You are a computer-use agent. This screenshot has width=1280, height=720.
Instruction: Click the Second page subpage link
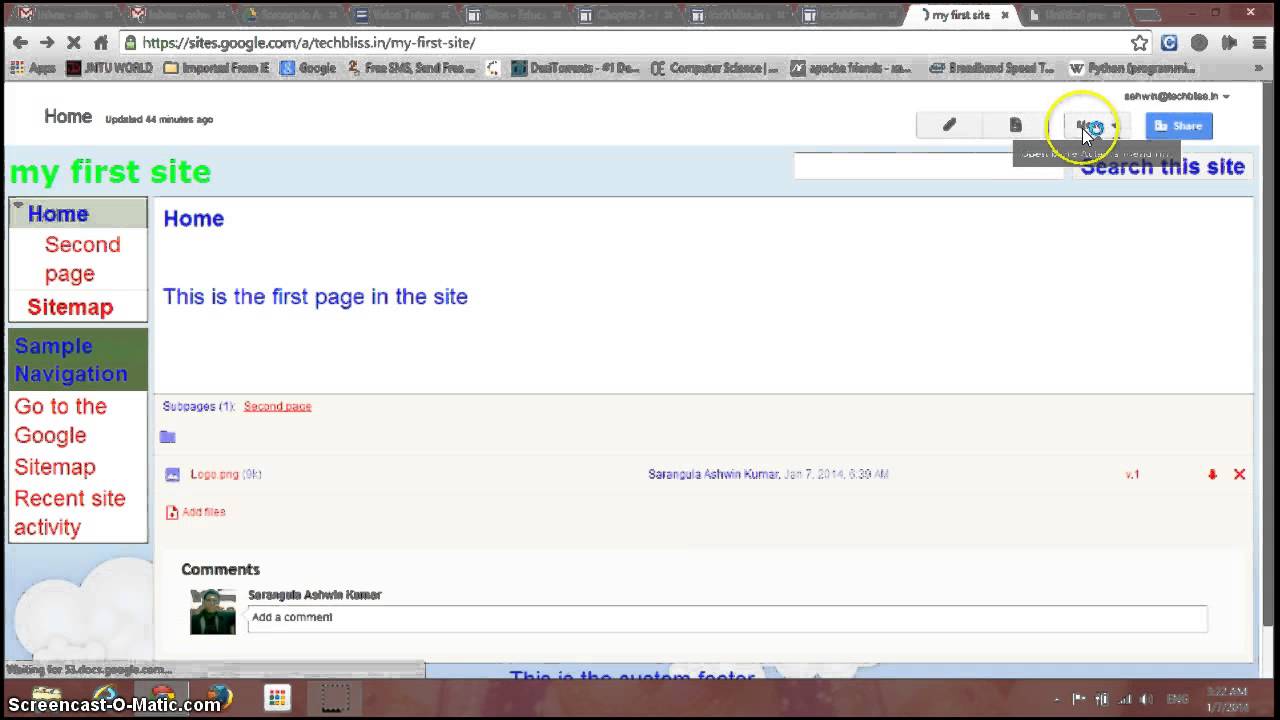(277, 406)
